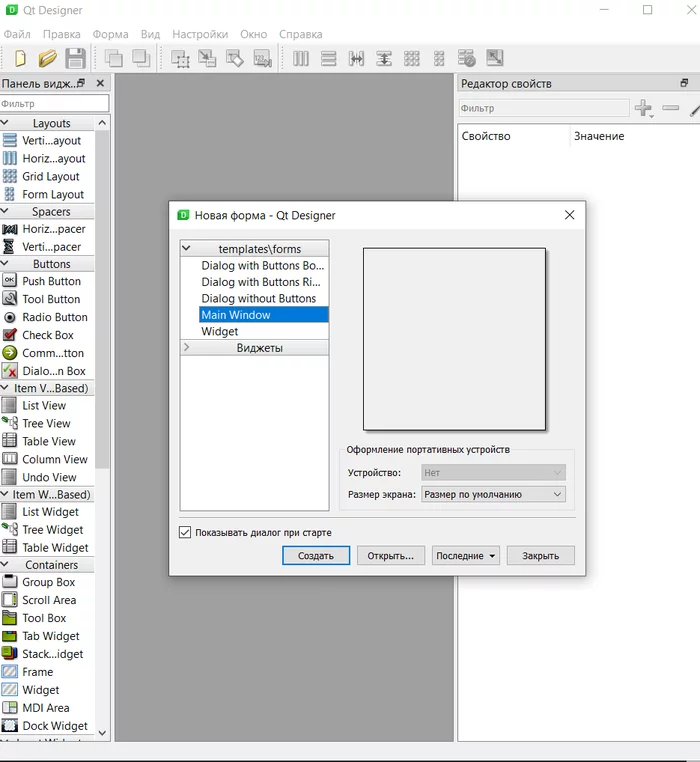Screen dimensions: 700x762
Task: Apply Lay Out in a Grid icon
Action: (412, 58)
